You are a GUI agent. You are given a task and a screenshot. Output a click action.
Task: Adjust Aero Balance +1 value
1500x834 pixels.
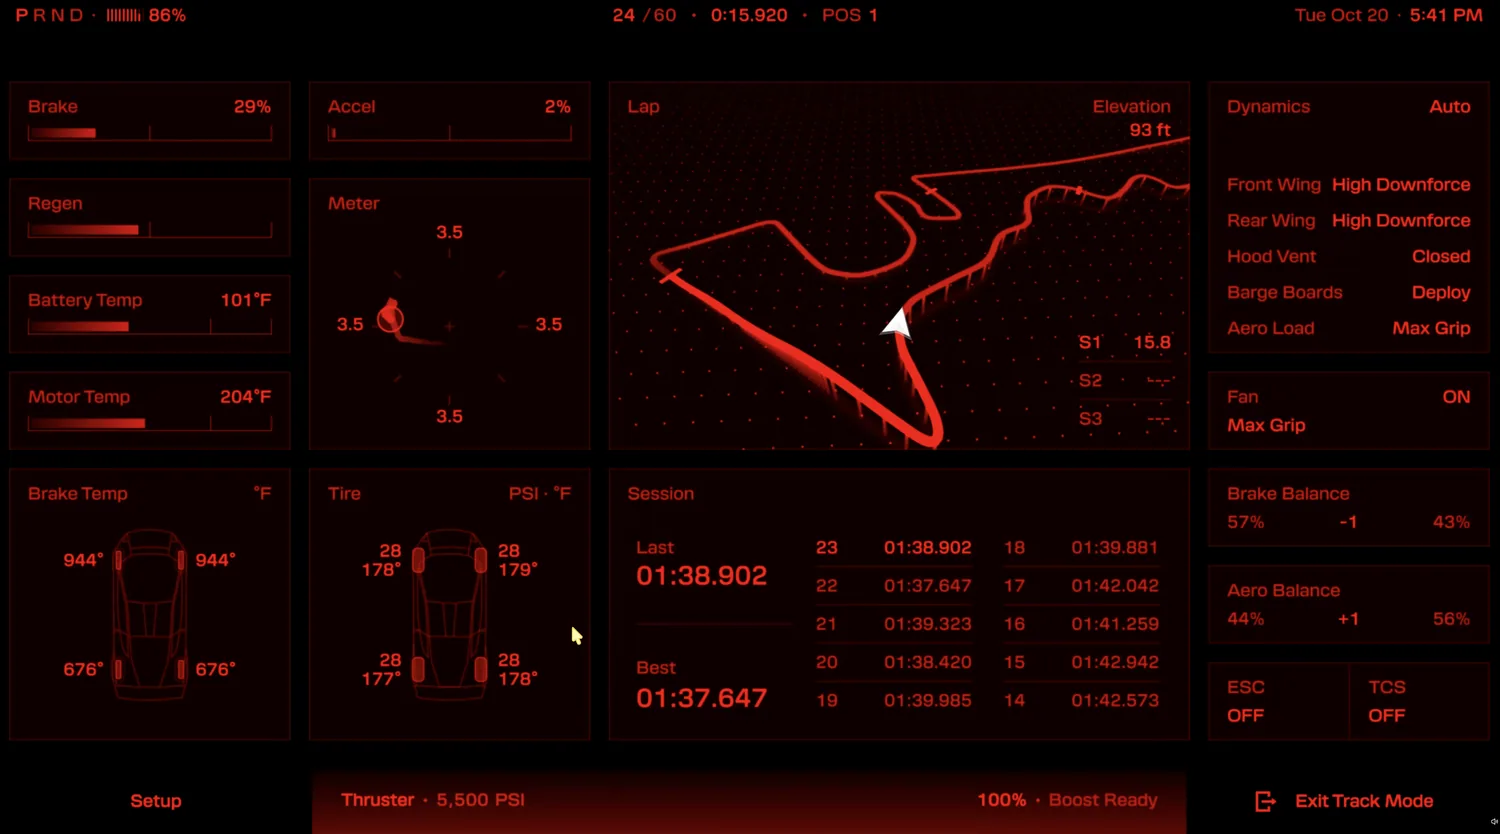pos(1348,619)
